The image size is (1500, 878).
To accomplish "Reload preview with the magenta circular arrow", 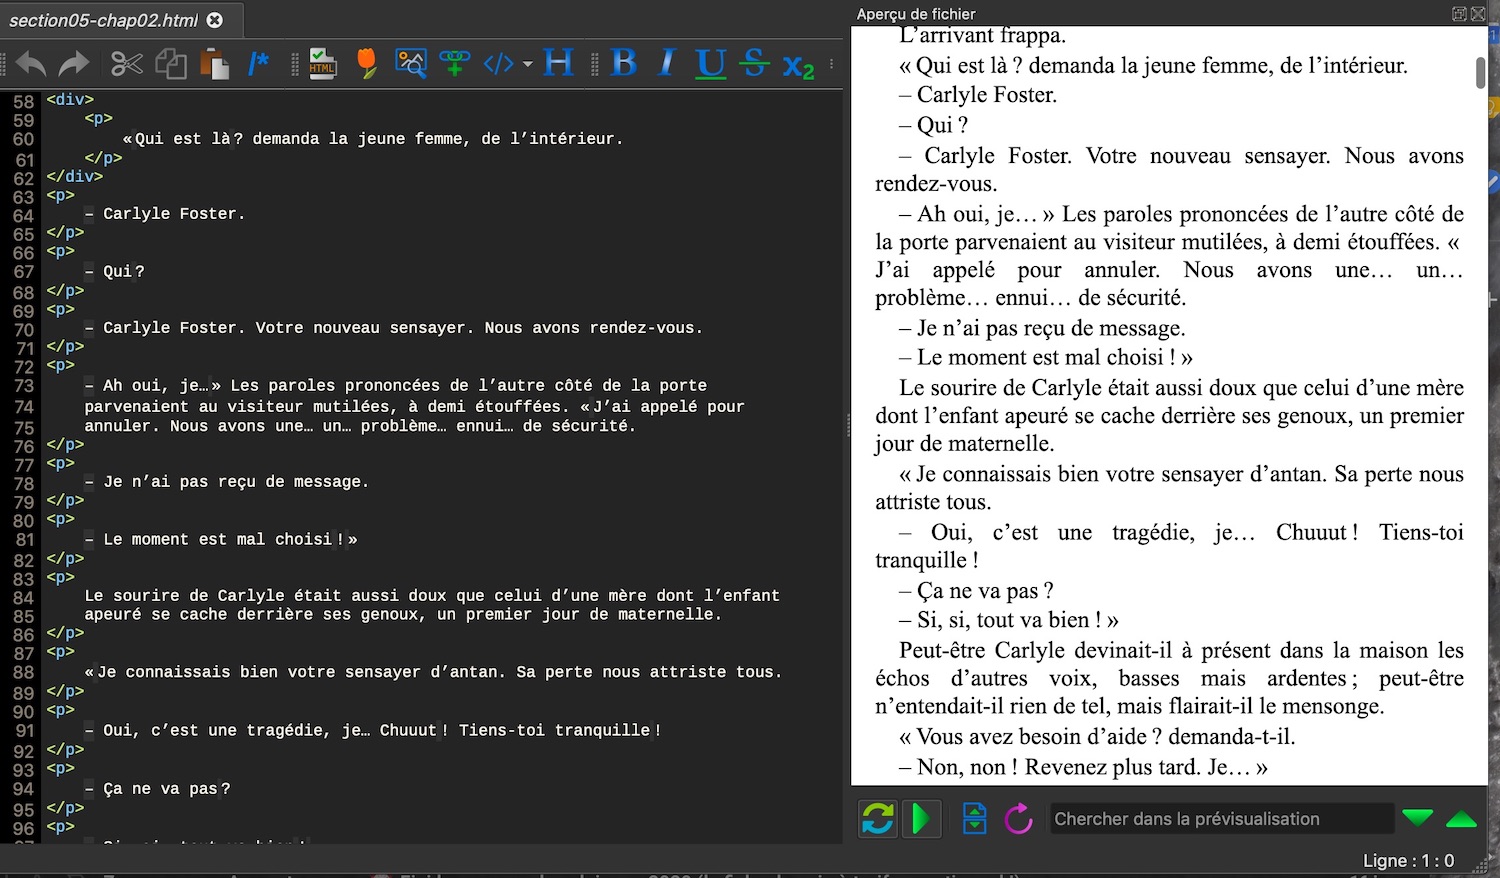I will coord(1018,819).
